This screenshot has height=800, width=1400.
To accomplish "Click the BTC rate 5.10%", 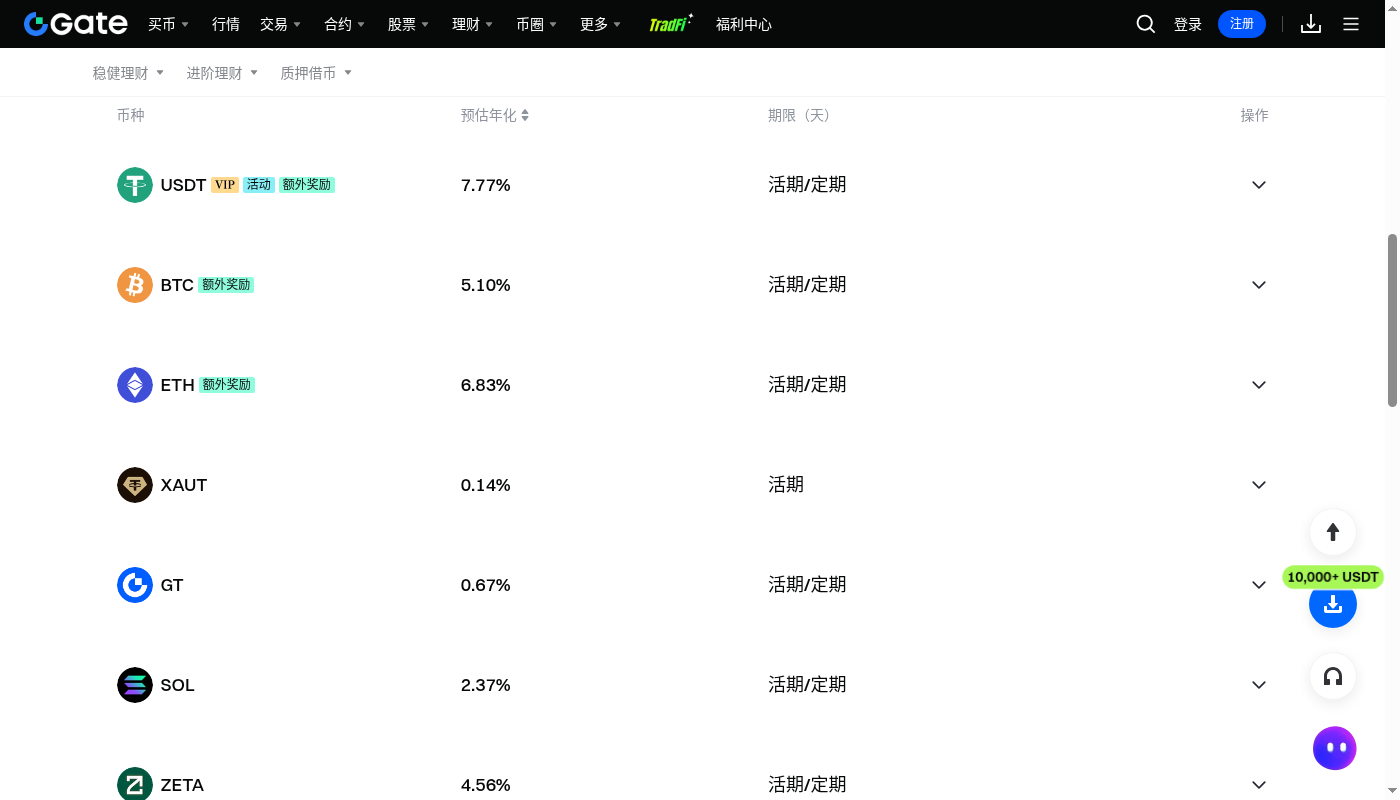I will [x=486, y=285].
